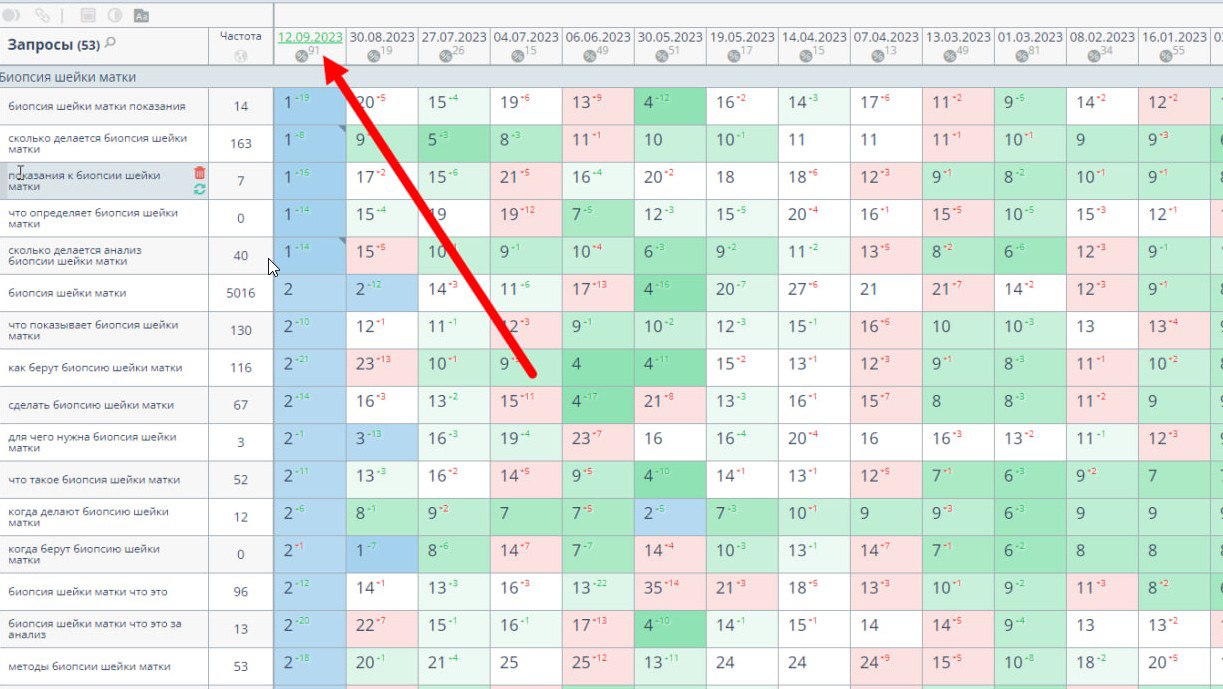Image resolution: width=1223 pixels, height=689 pixels.
Task: Select query 'сделать биопсию шейки матки'
Action: click(91, 405)
